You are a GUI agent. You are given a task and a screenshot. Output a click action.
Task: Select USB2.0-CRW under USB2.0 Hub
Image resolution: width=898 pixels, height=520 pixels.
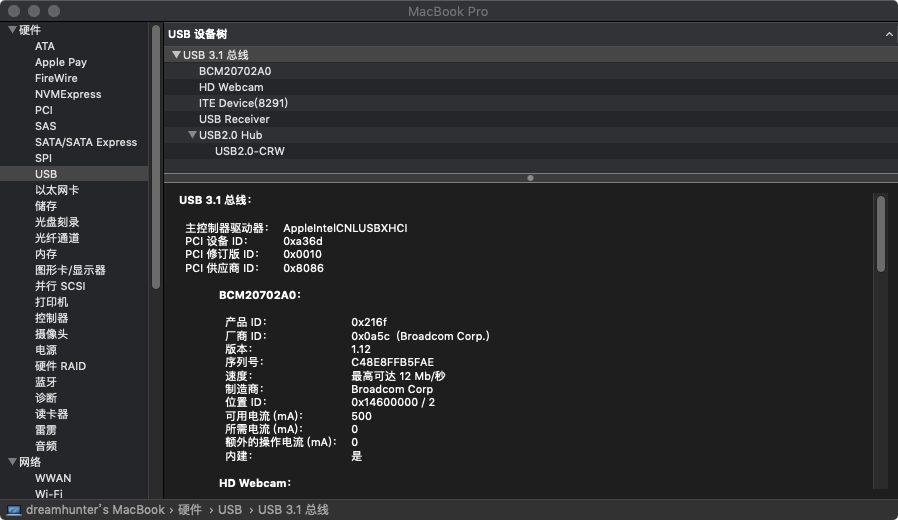point(250,152)
